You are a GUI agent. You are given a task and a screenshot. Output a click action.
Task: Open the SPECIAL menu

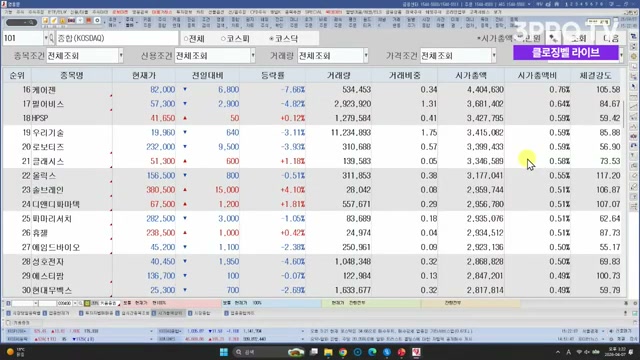(x=313, y=12)
